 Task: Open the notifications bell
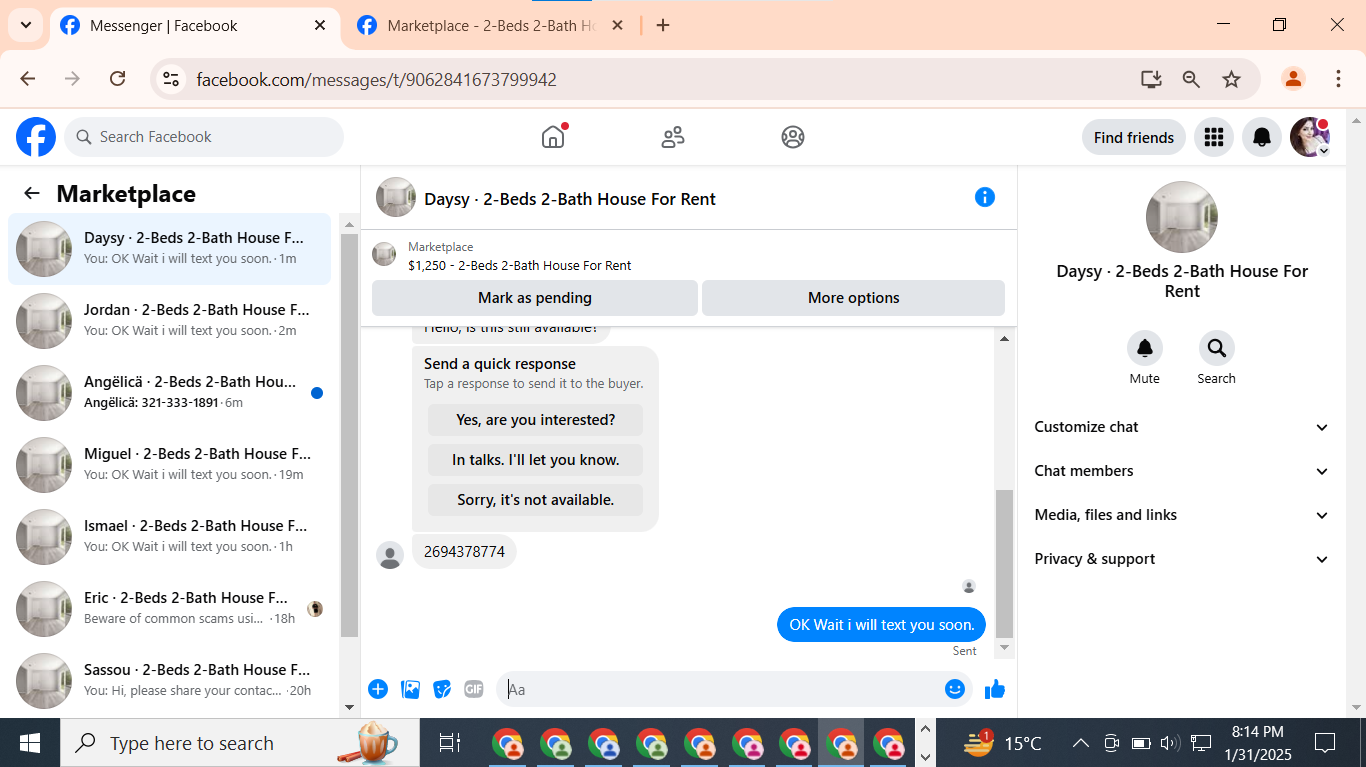tap(1262, 137)
